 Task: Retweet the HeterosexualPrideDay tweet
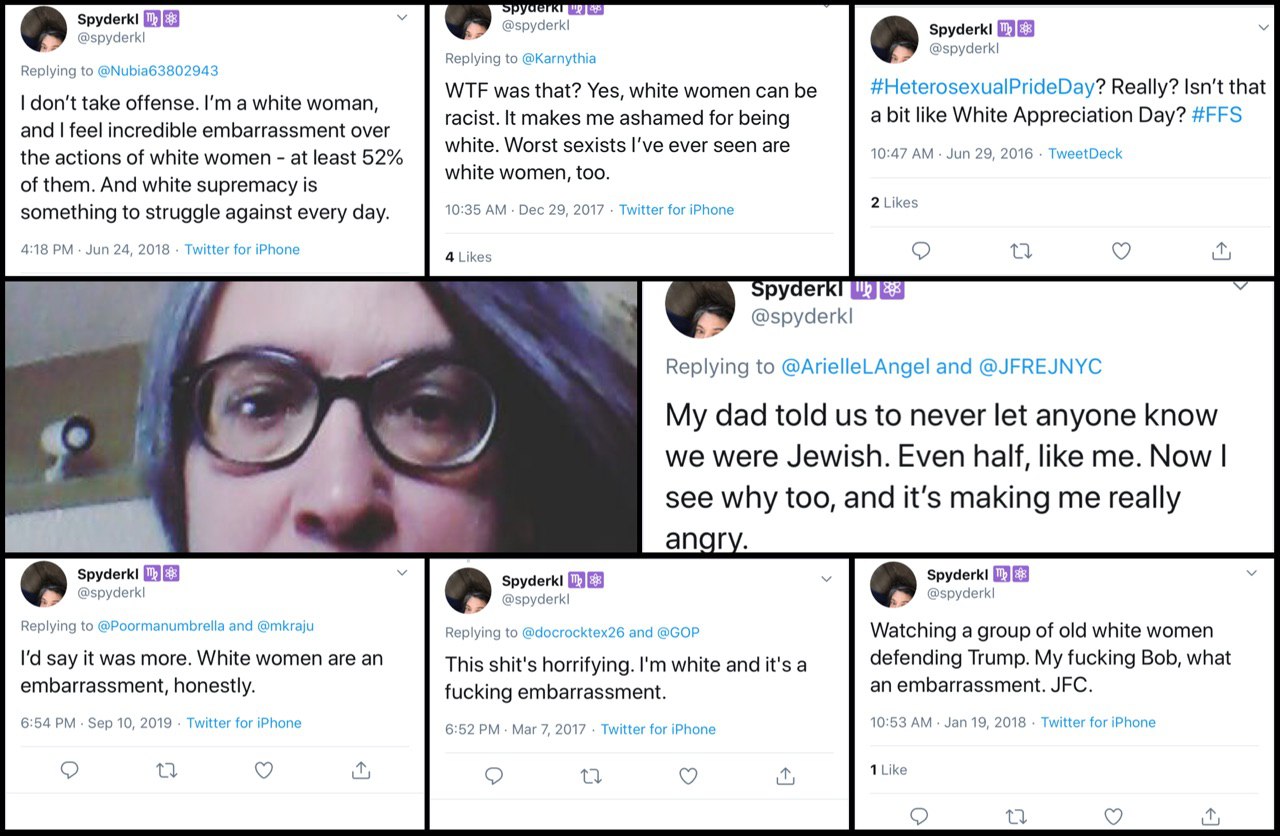tap(1021, 251)
